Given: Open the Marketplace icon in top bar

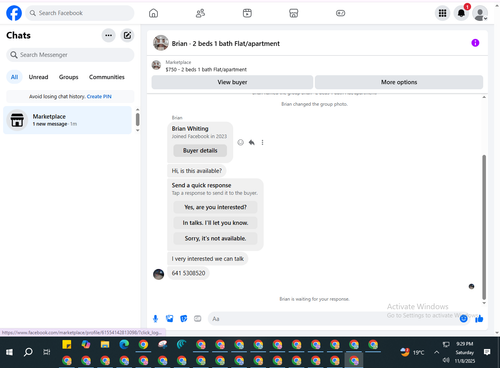Looking at the screenshot, I should [x=294, y=13].
